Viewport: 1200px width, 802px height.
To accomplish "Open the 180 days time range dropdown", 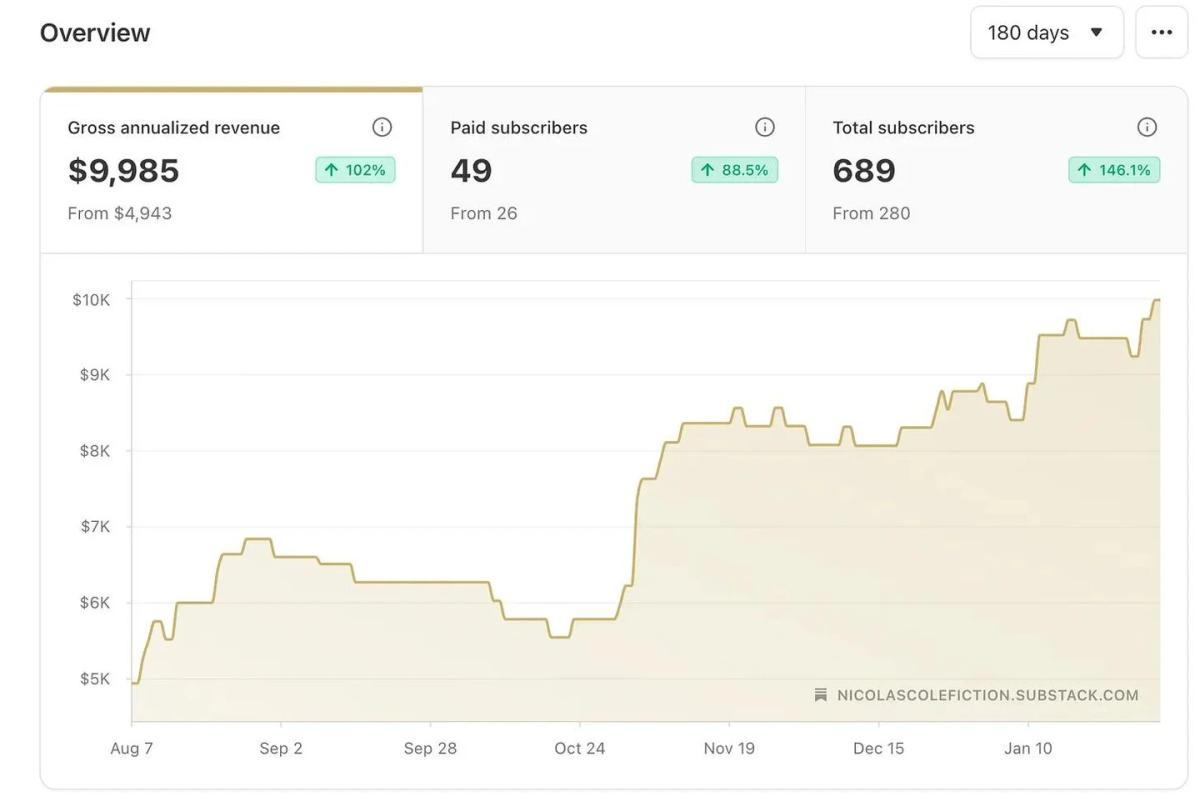I will [1046, 31].
